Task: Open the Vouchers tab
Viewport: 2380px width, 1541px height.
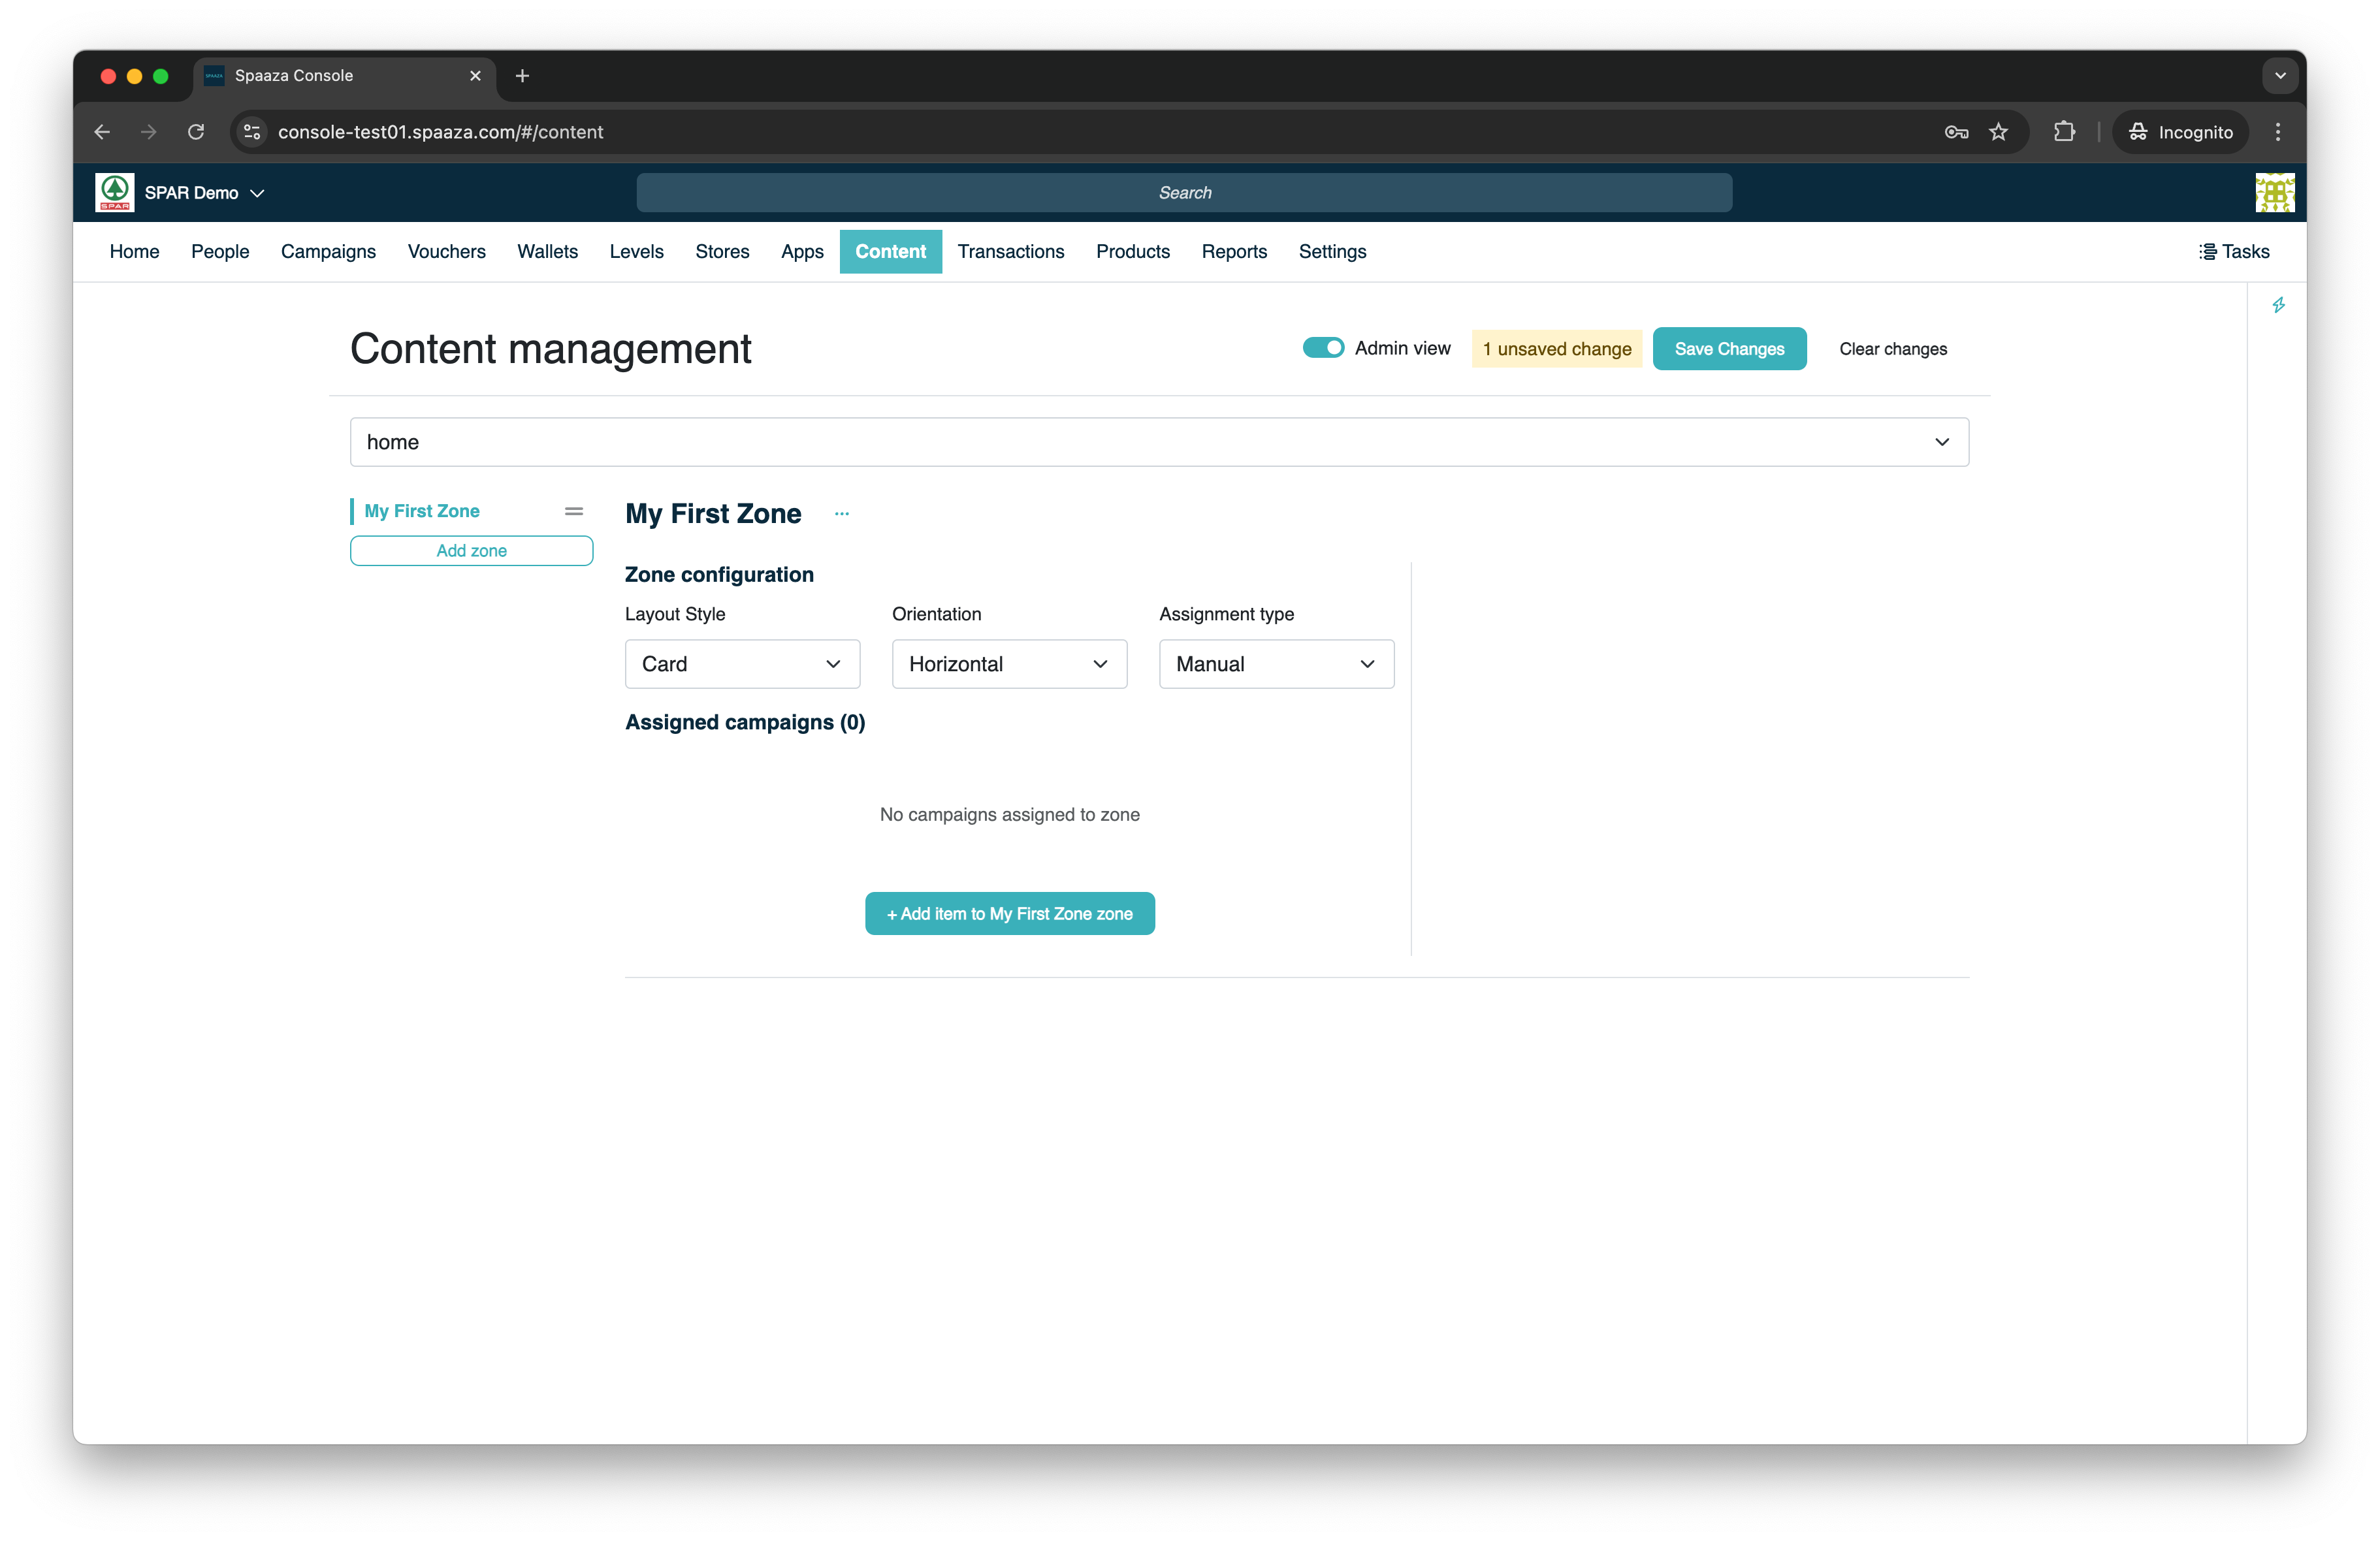Action: tap(446, 251)
